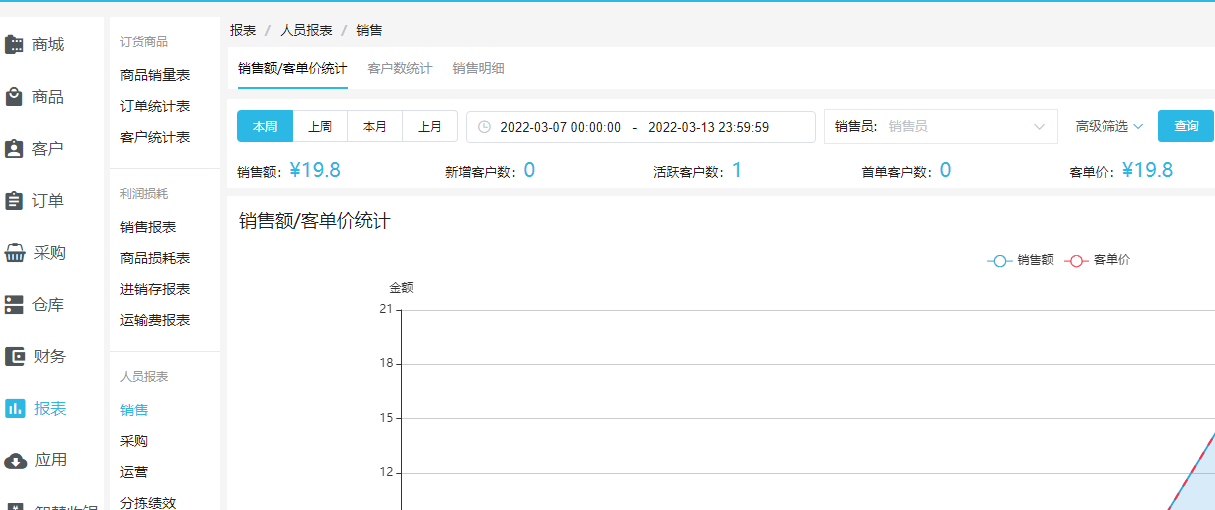Open 订单统计表 report
The width and height of the screenshot is (1215, 510).
click(x=155, y=106)
